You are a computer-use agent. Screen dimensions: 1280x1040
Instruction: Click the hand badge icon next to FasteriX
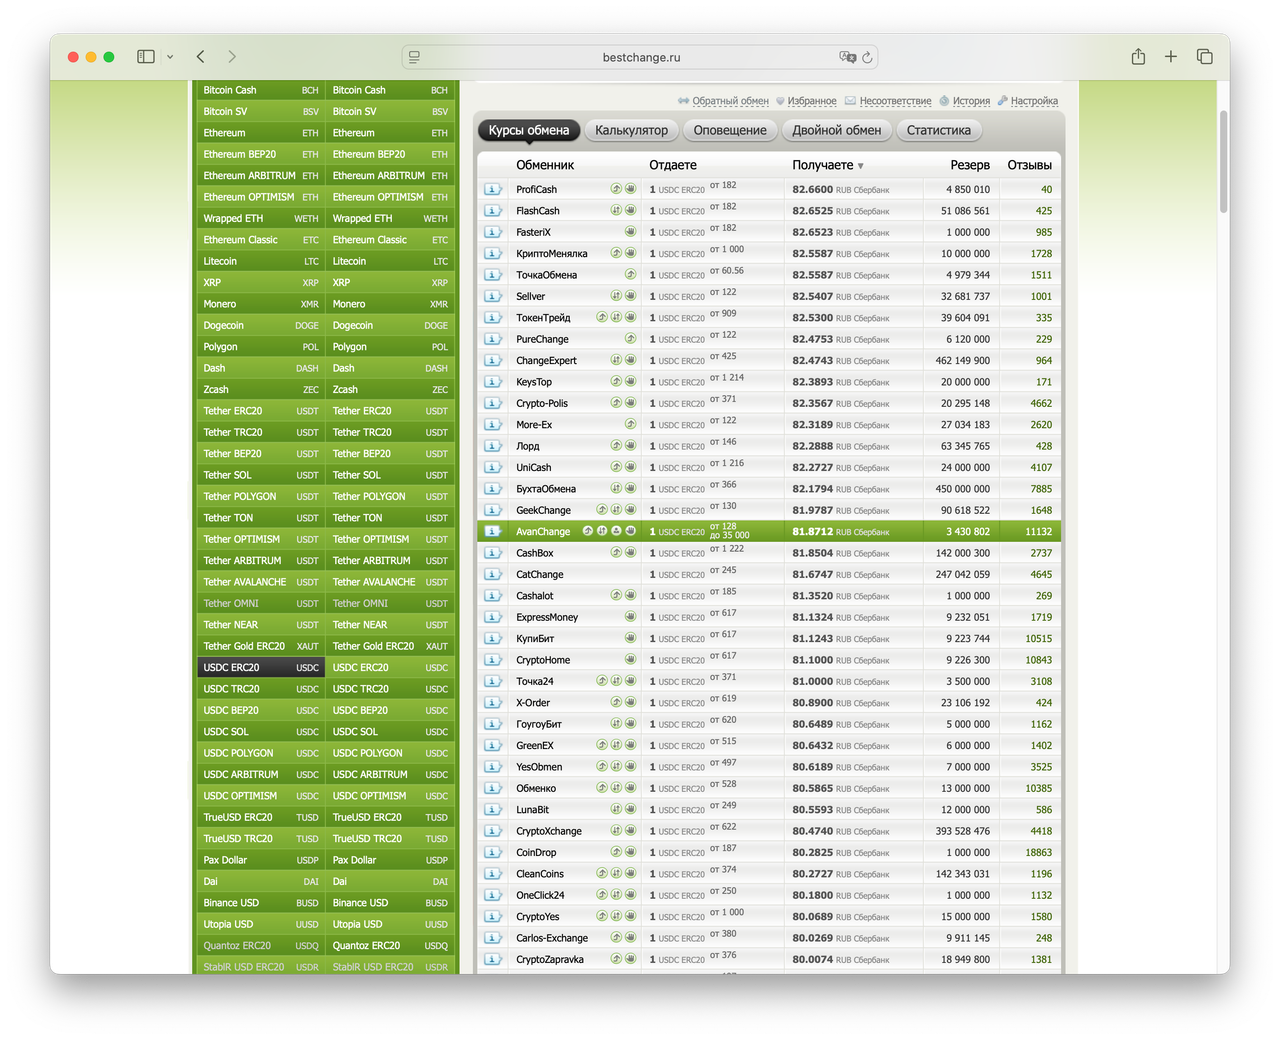tap(631, 232)
